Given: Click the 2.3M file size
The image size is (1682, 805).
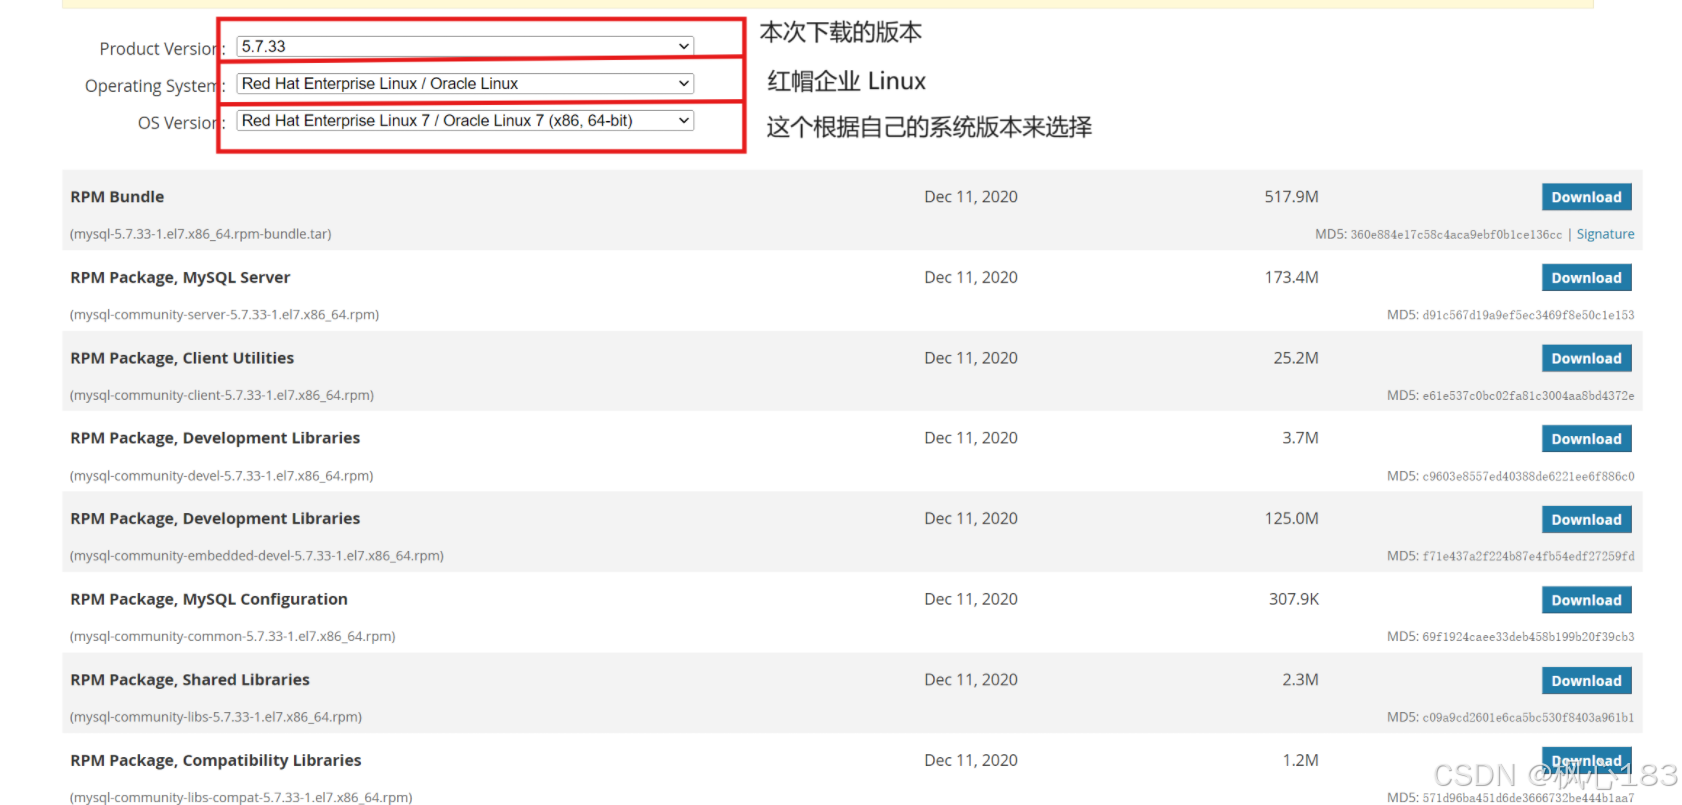Looking at the screenshot, I should (x=1300, y=679).
